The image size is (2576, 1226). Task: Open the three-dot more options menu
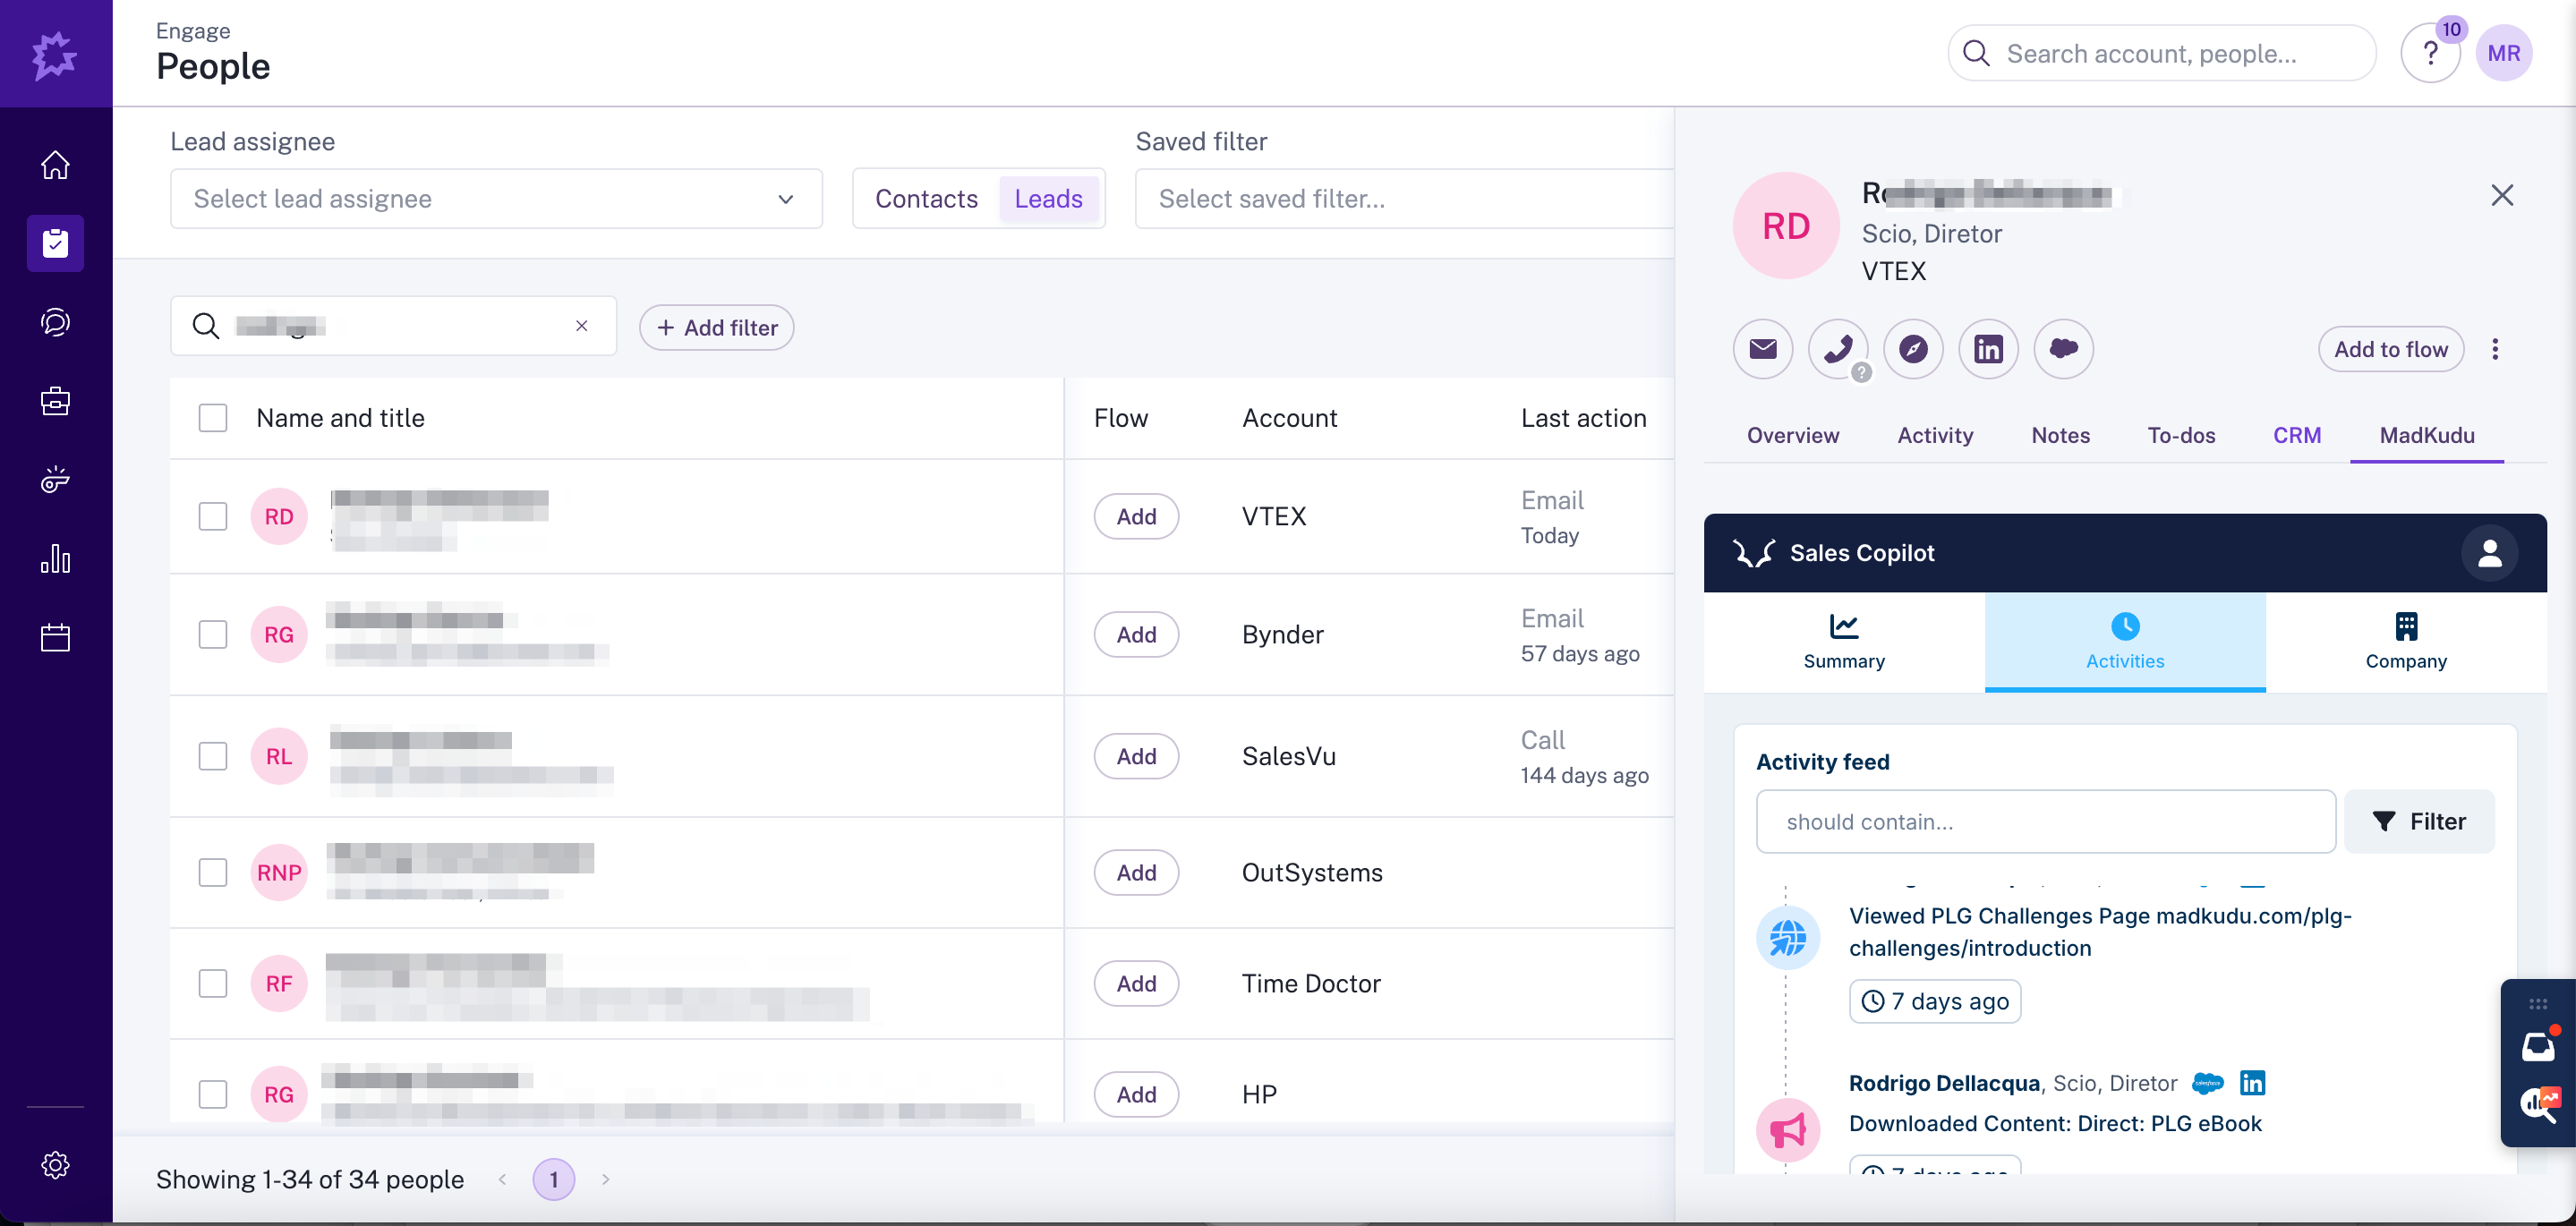pos(2495,349)
